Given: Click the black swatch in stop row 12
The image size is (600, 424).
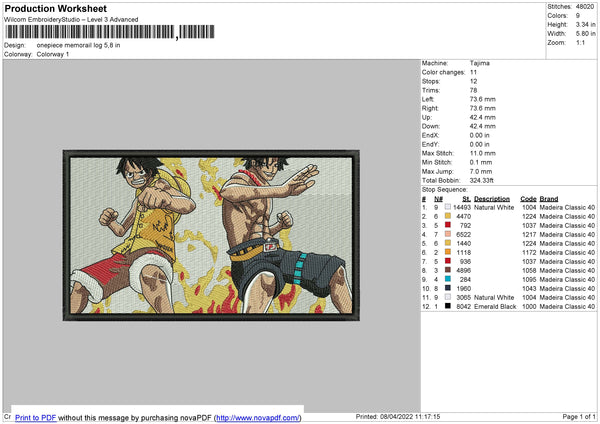Looking at the screenshot, I should [x=448, y=306].
